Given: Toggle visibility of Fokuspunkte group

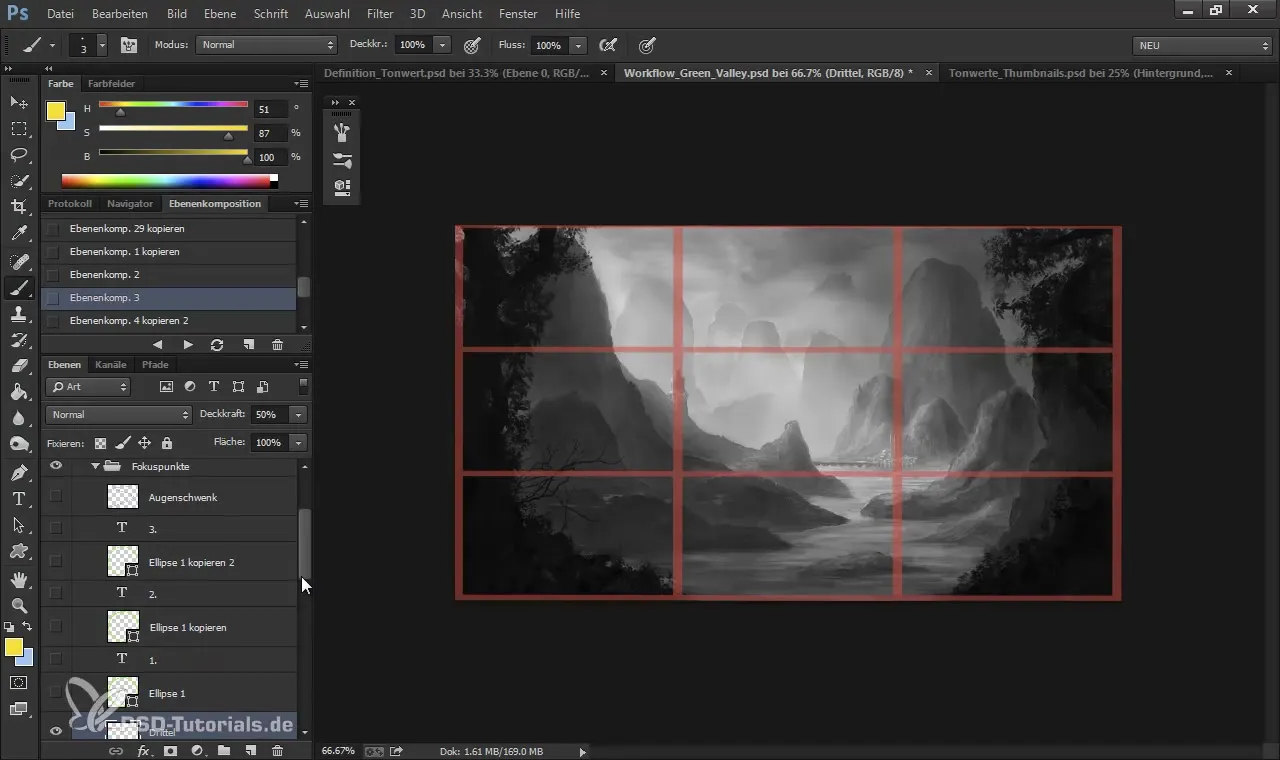Looking at the screenshot, I should tap(56, 466).
